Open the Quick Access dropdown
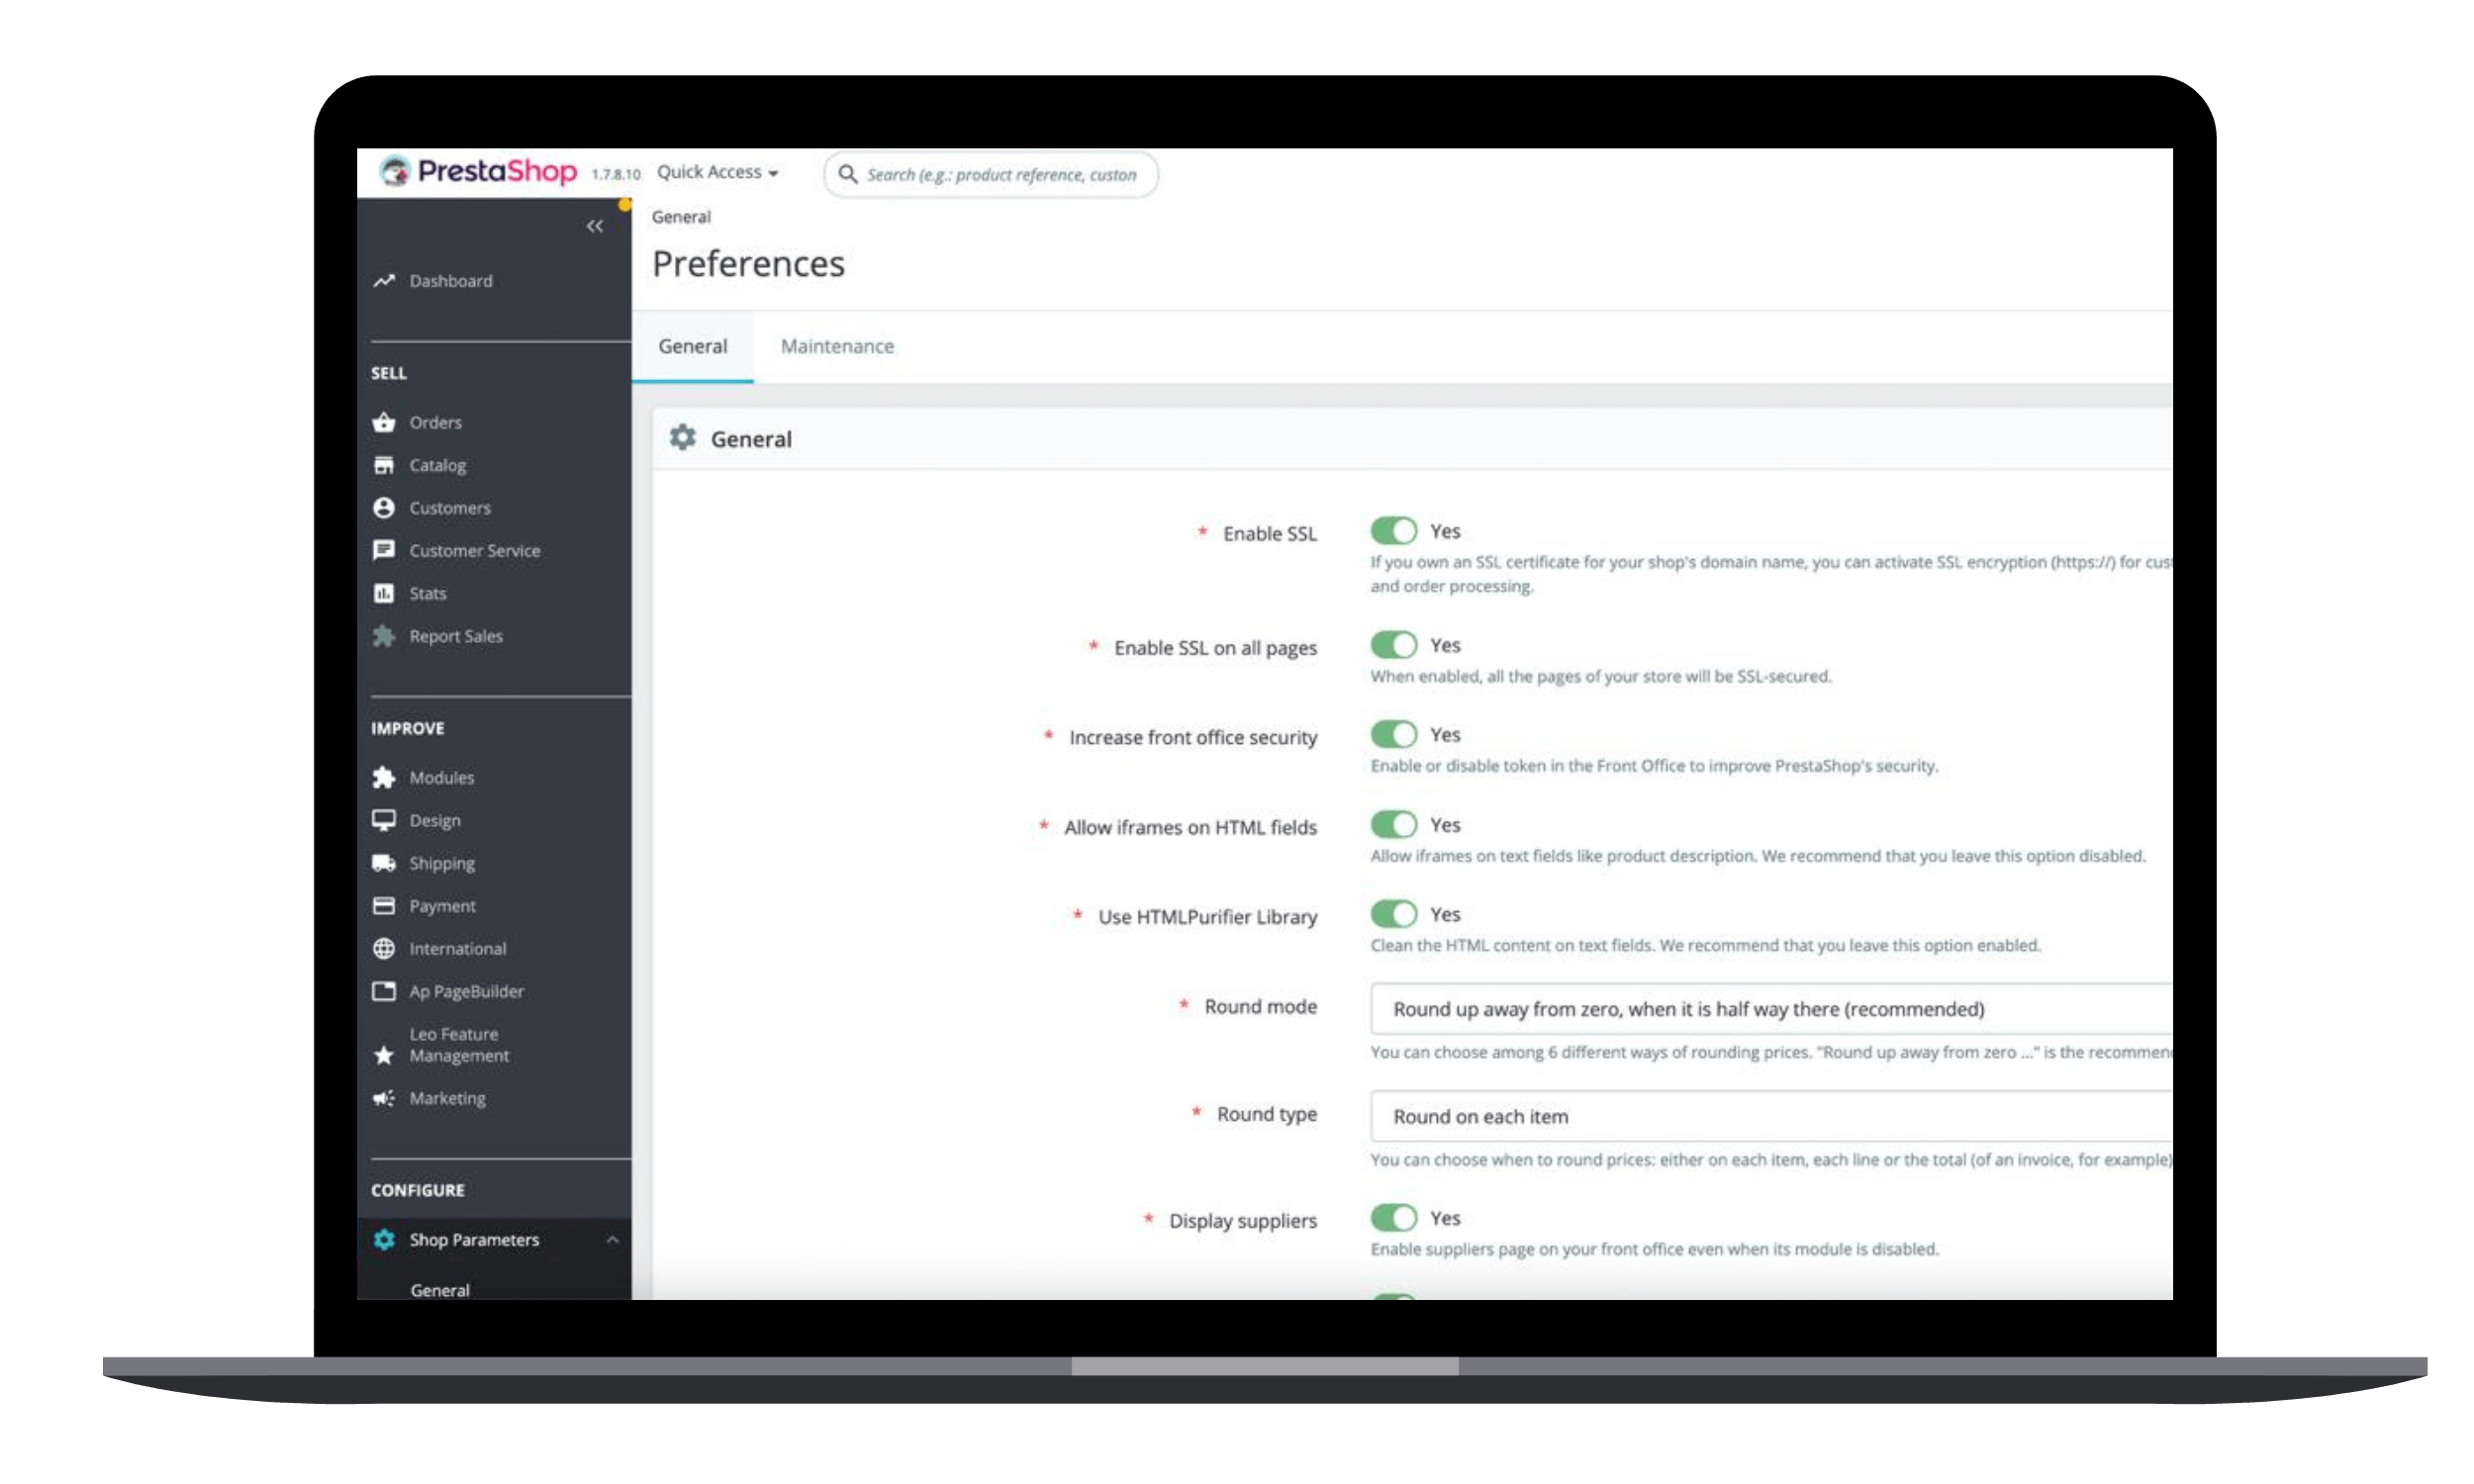This screenshot has width=2474, height=1484. click(x=717, y=172)
